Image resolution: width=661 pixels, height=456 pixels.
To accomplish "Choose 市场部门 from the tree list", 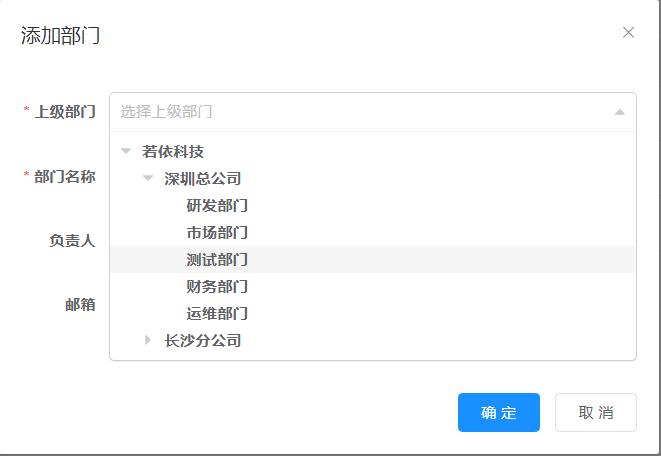I will click(x=217, y=233).
